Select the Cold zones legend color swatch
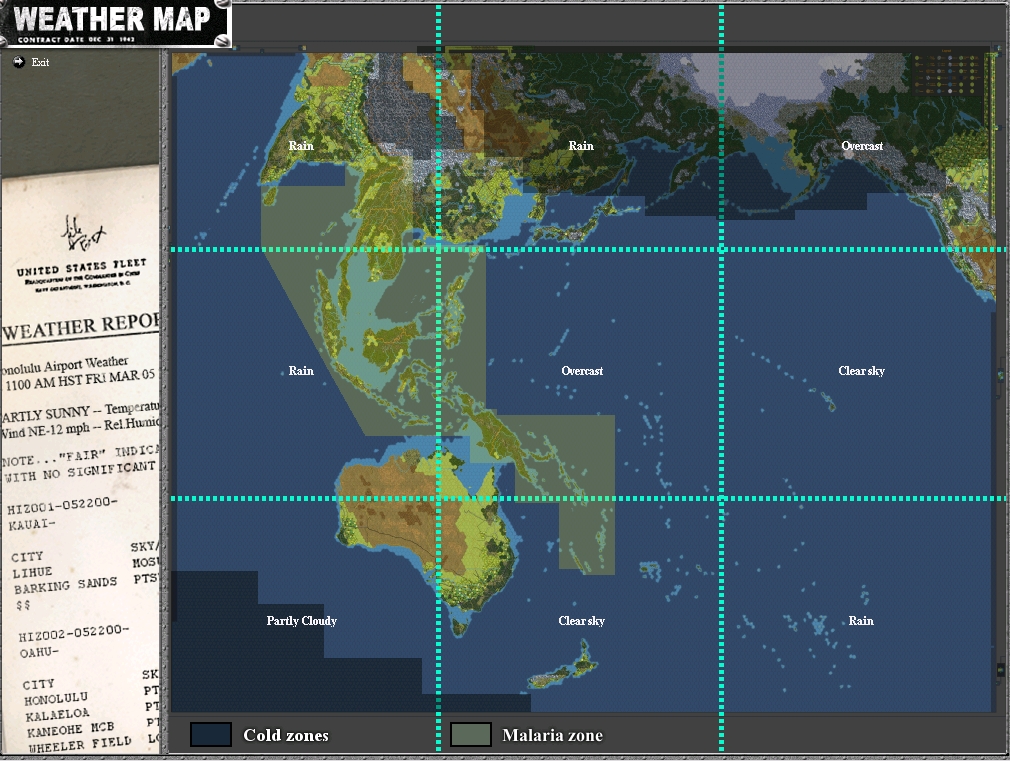Screen dimensions: 1010x761 211,735
